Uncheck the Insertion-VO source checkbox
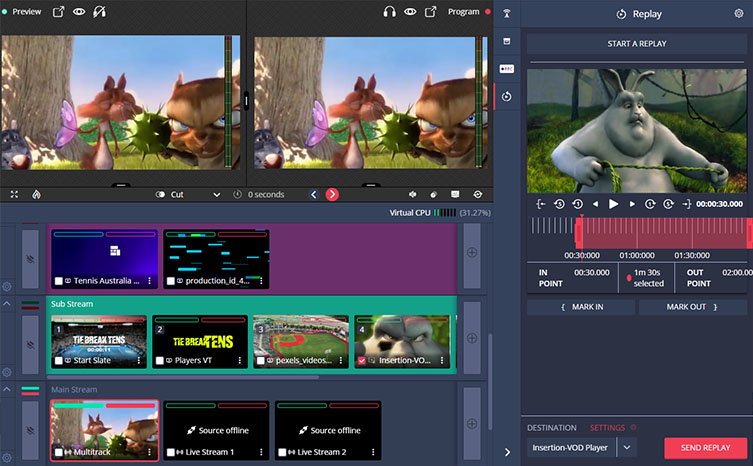The image size is (753, 466). pyautogui.click(x=362, y=360)
